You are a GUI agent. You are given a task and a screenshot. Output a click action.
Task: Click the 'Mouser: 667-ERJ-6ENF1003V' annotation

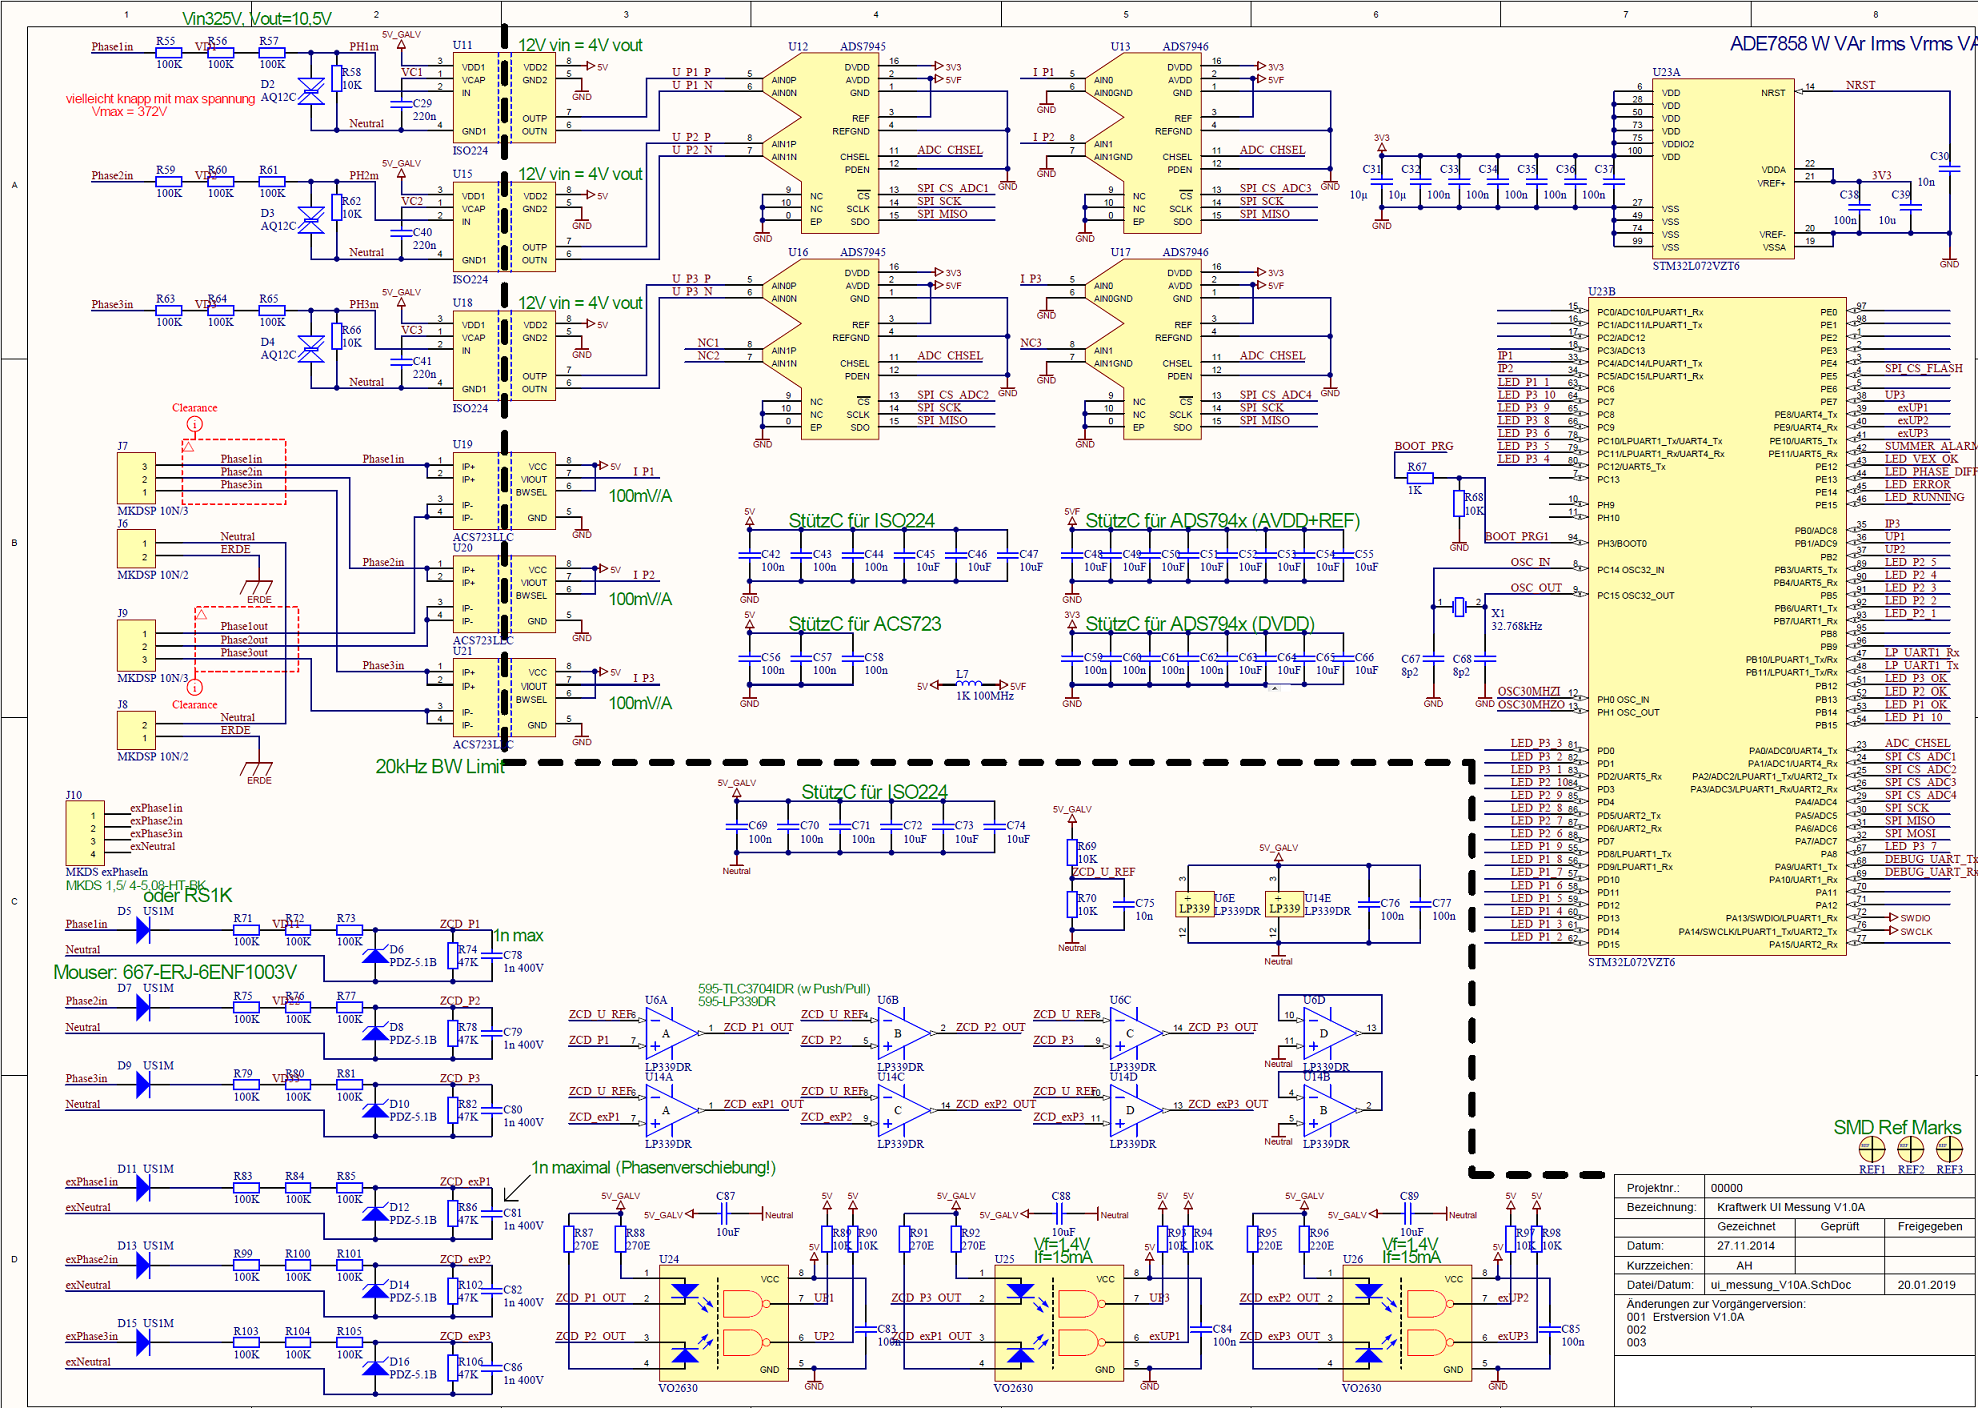tap(175, 972)
